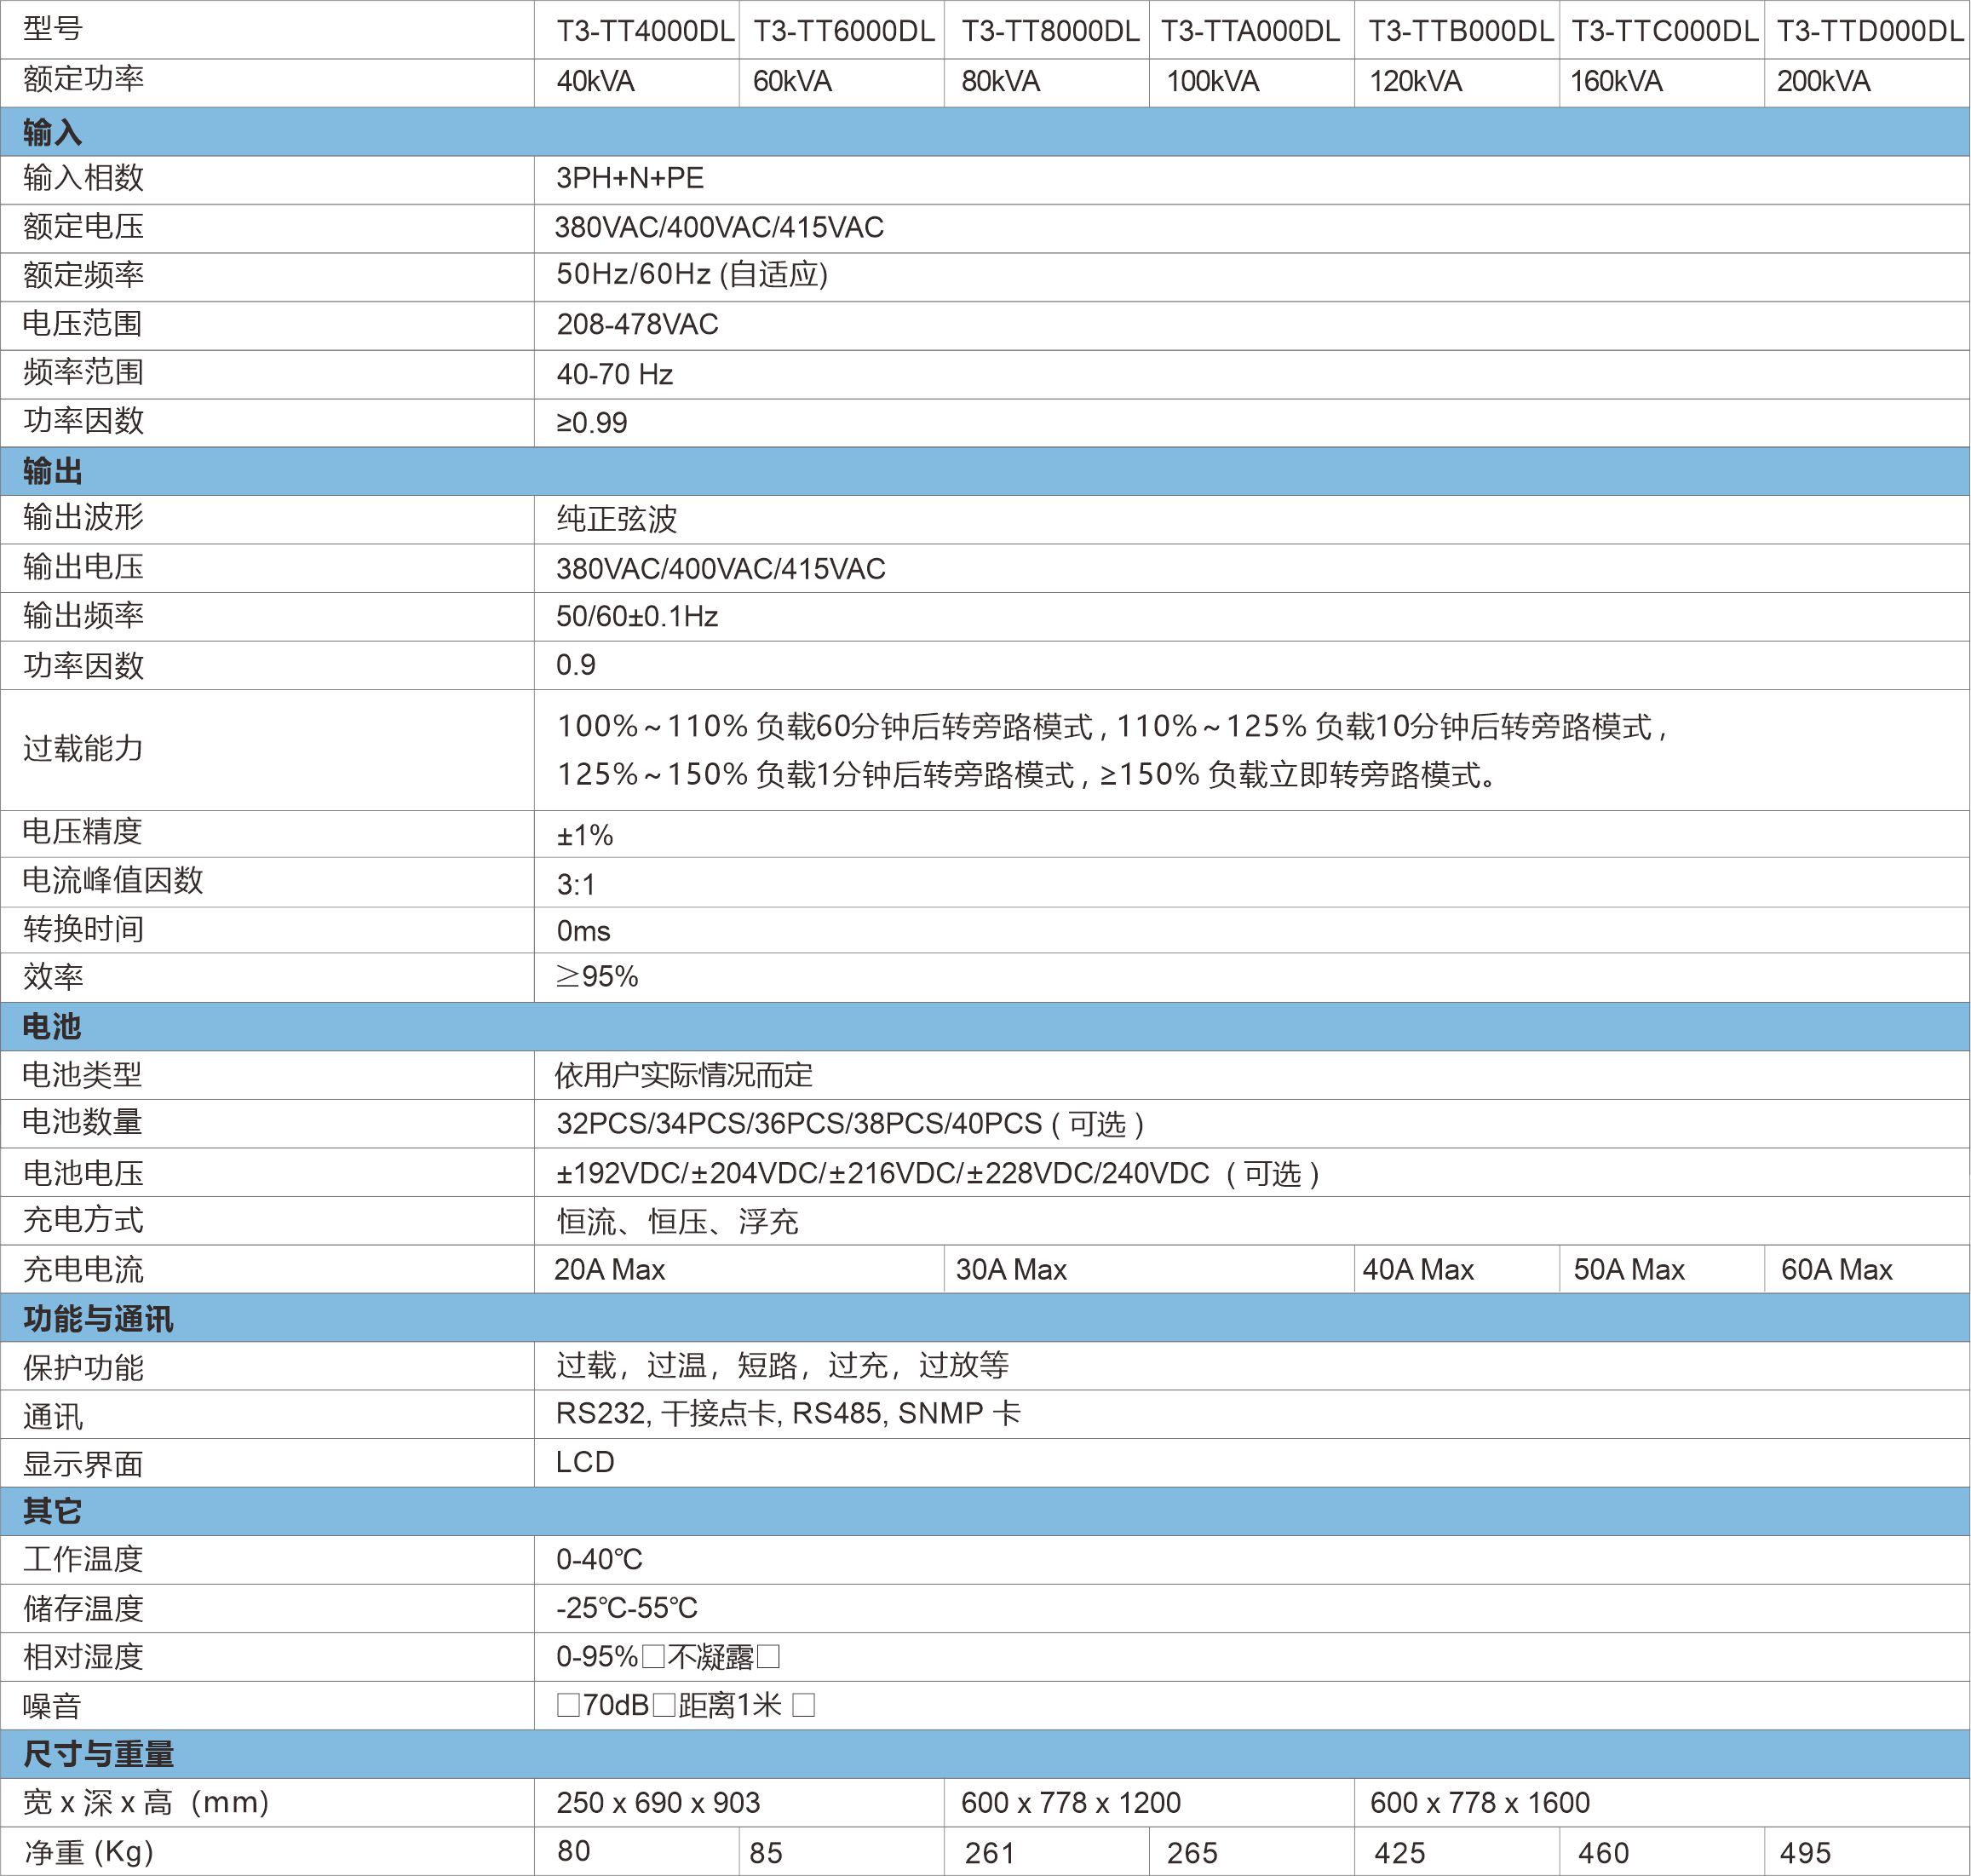Click the 30A Max charging current cell

(x=1011, y=1270)
